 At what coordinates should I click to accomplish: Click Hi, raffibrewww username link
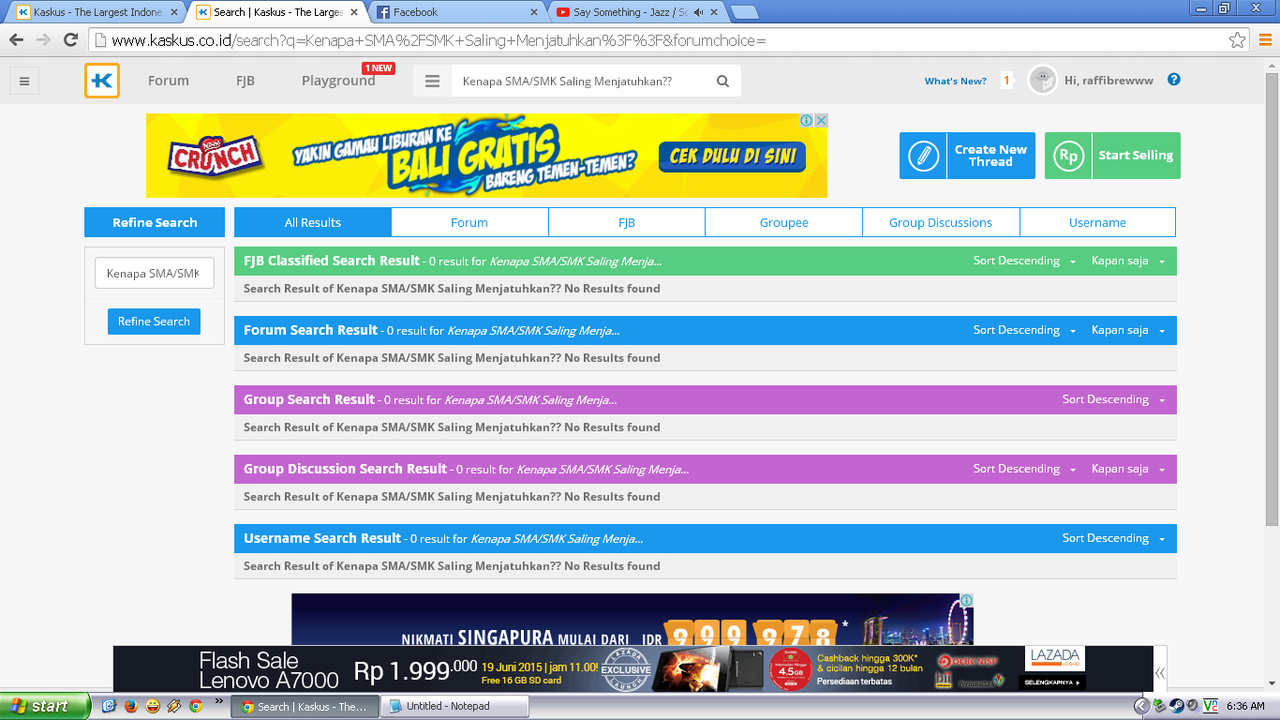(x=1108, y=80)
